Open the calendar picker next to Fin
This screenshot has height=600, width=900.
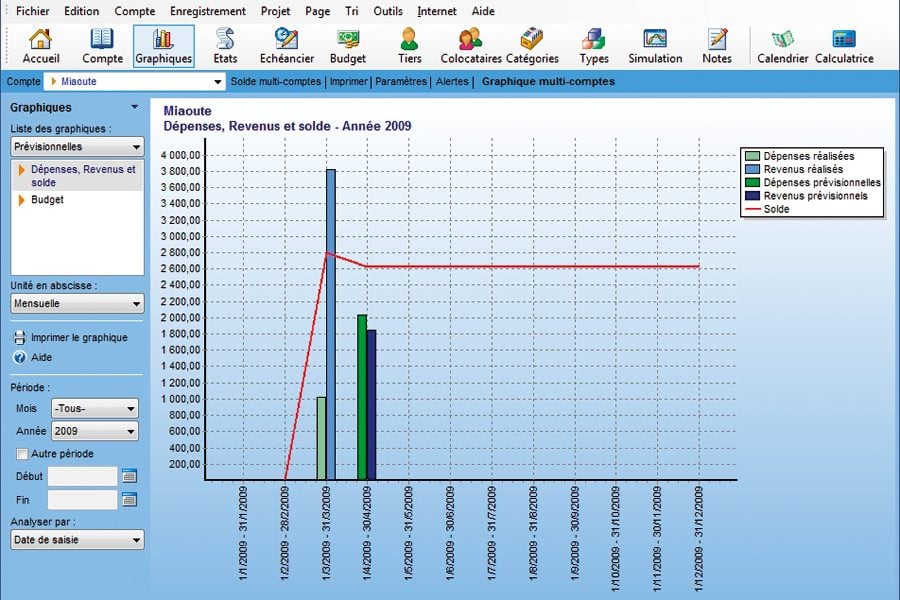pyautogui.click(x=130, y=500)
